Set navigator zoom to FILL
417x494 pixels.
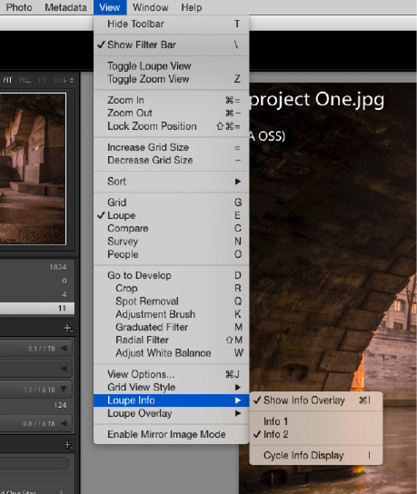pos(25,80)
